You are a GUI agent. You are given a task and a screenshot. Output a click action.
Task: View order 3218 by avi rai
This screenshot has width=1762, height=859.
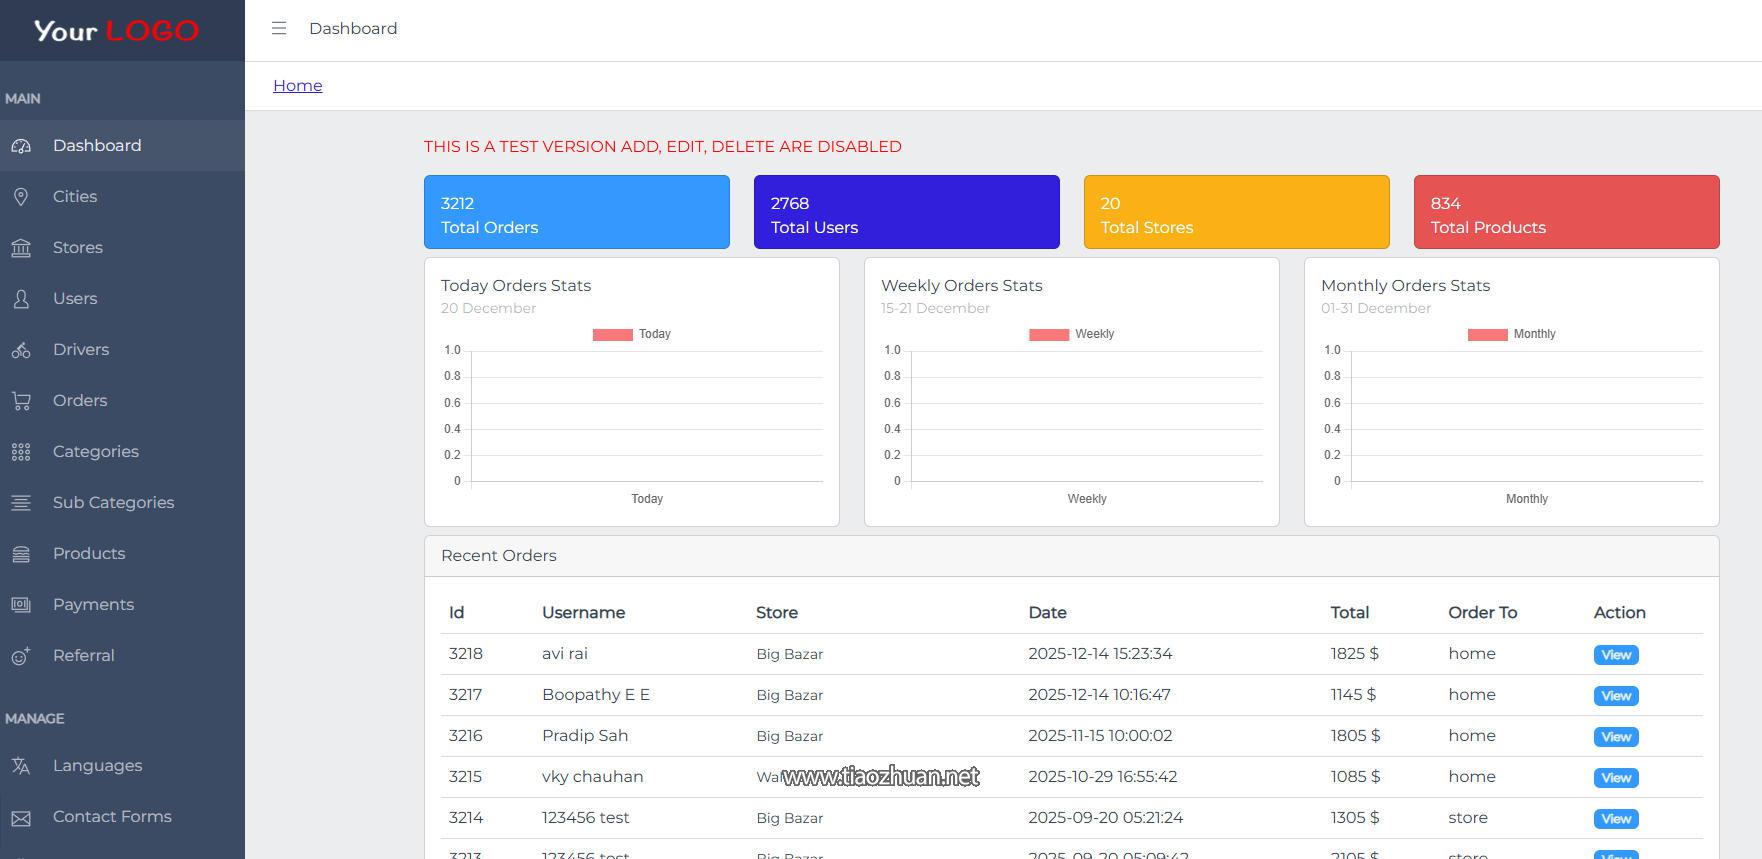(x=1615, y=655)
